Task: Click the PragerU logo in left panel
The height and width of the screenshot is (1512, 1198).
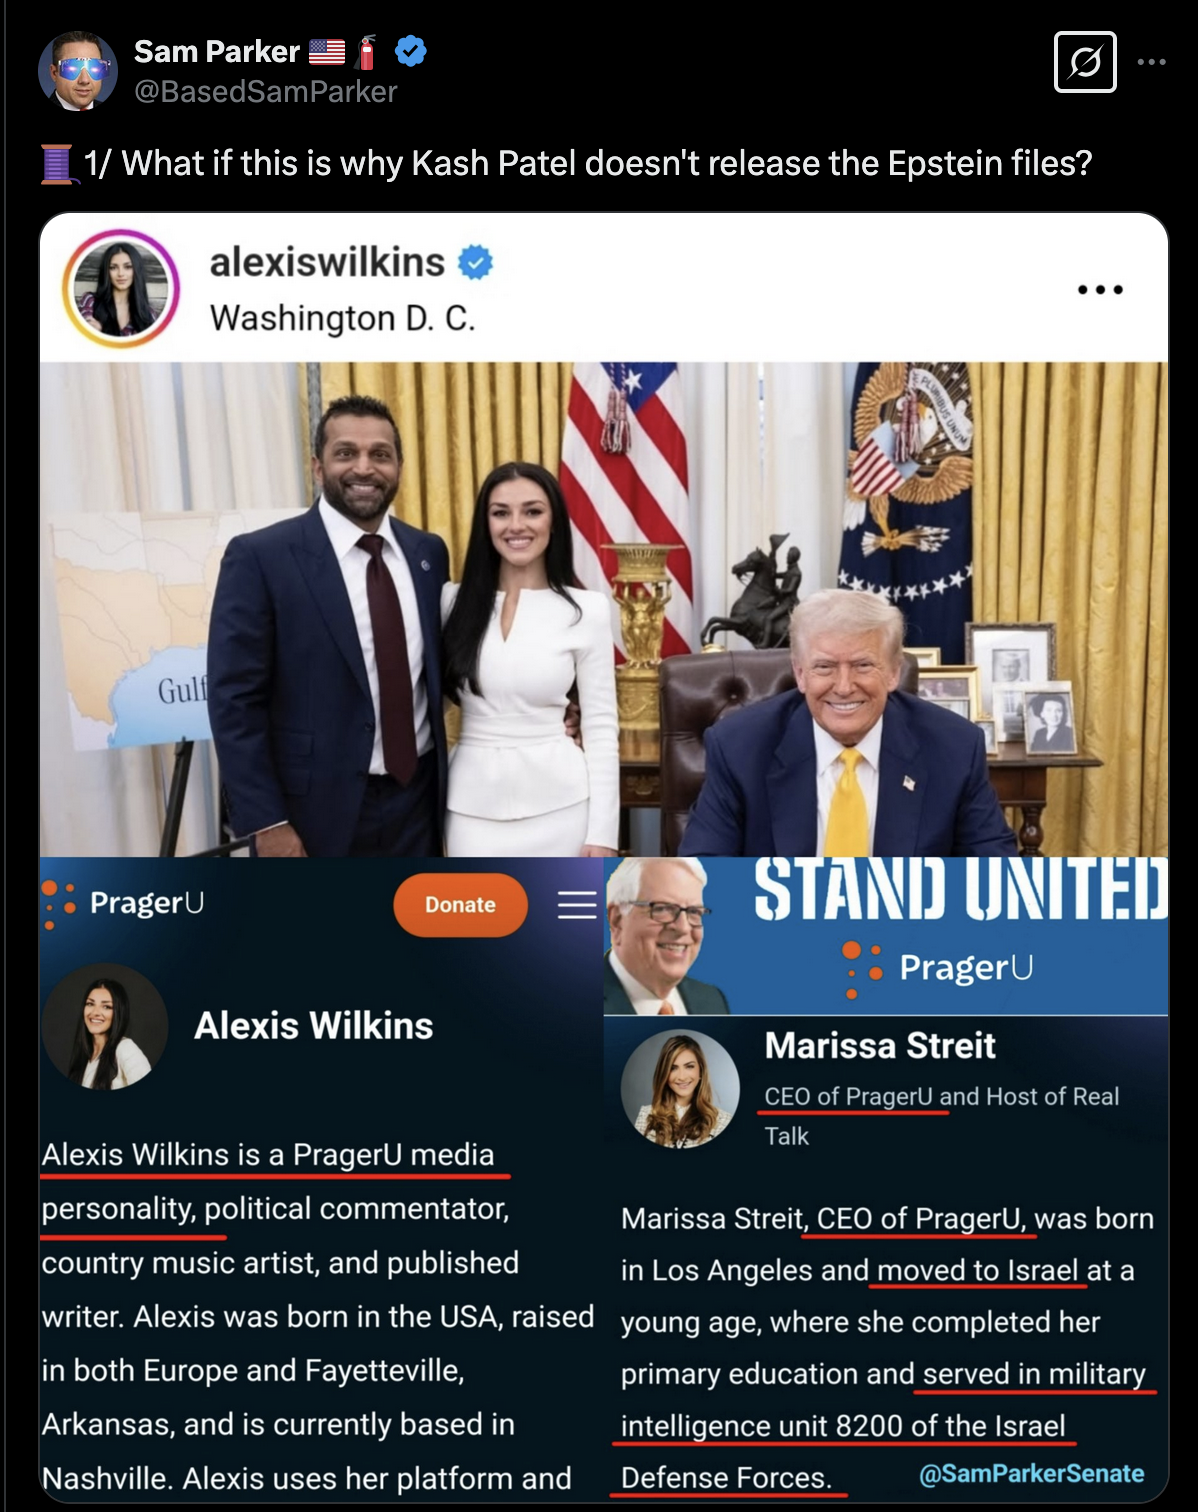Action: (x=124, y=903)
